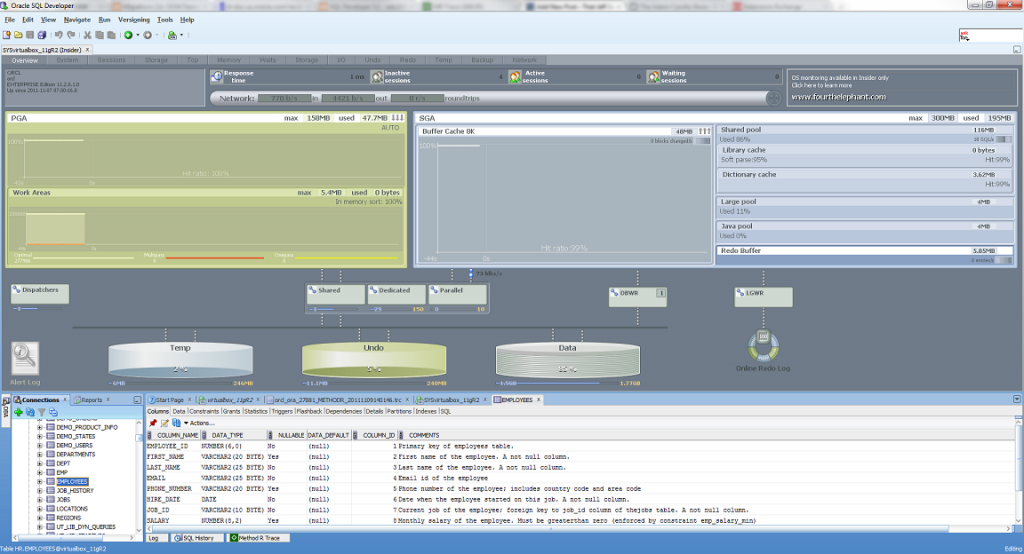Switch to the Constraints tab
The height and width of the screenshot is (554, 1024).
tap(204, 411)
